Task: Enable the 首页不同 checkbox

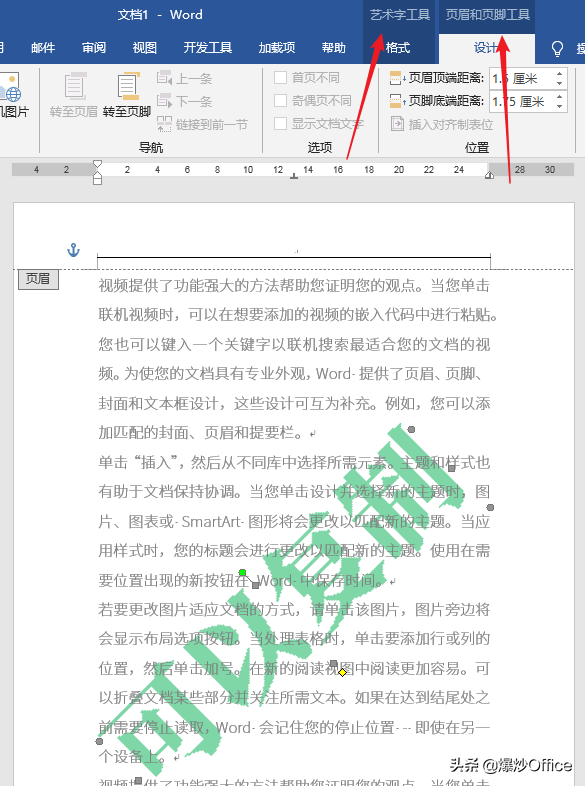Action: [280, 78]
